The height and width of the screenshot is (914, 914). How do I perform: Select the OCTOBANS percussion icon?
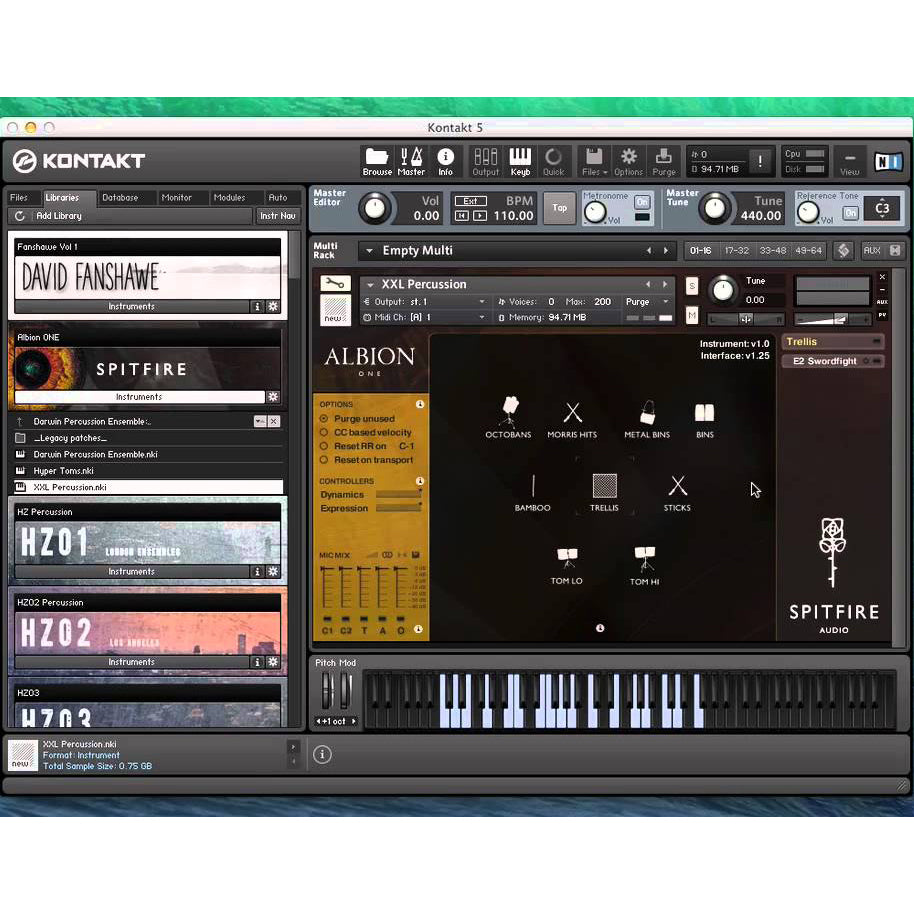508,414
